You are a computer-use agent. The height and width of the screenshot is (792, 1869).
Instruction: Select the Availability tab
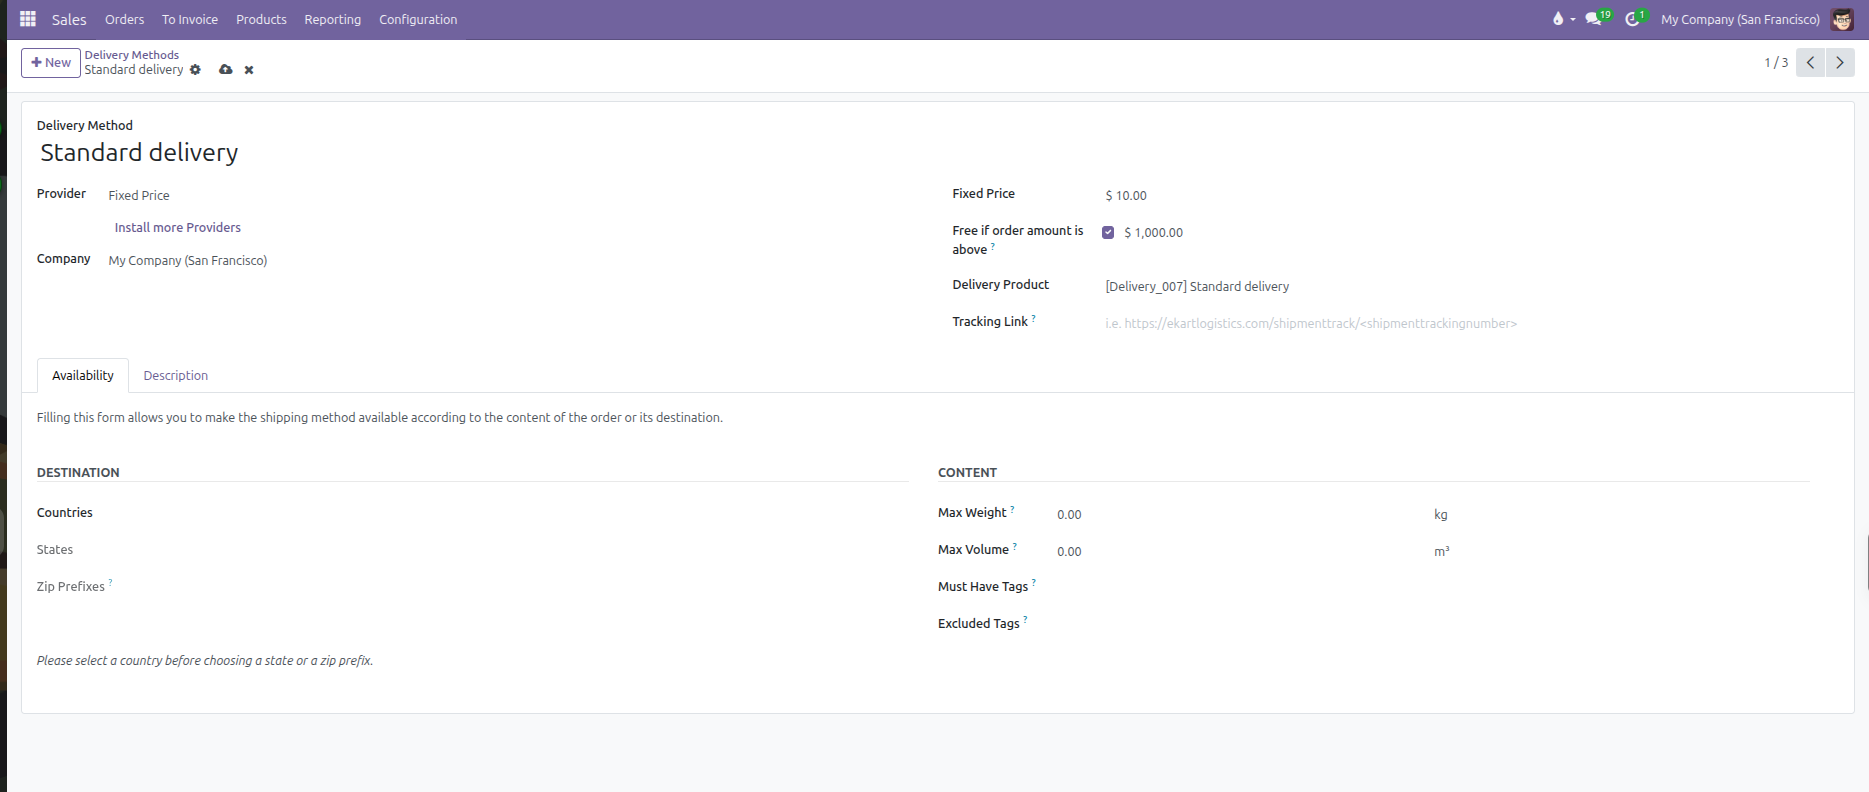pos(83,376)
